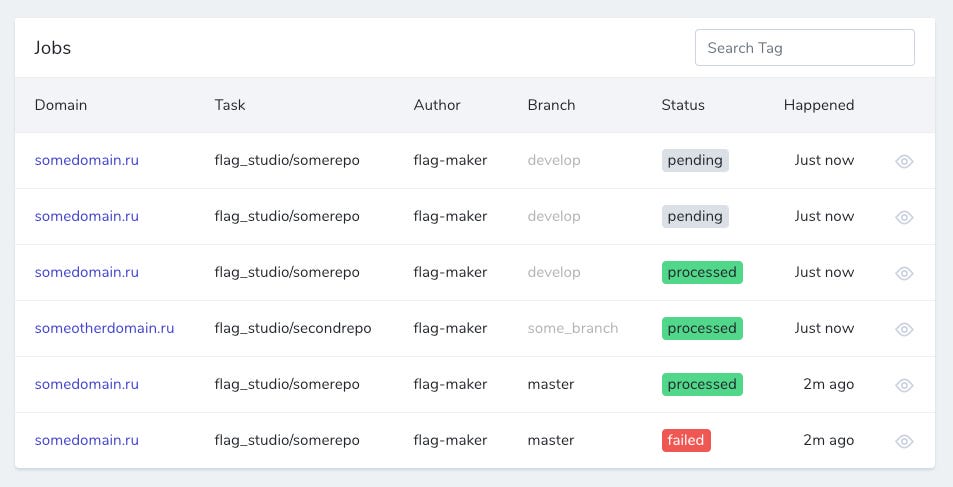View details of second pending job
The height and width of the screenshot is (487, 953).
(904, 217)
